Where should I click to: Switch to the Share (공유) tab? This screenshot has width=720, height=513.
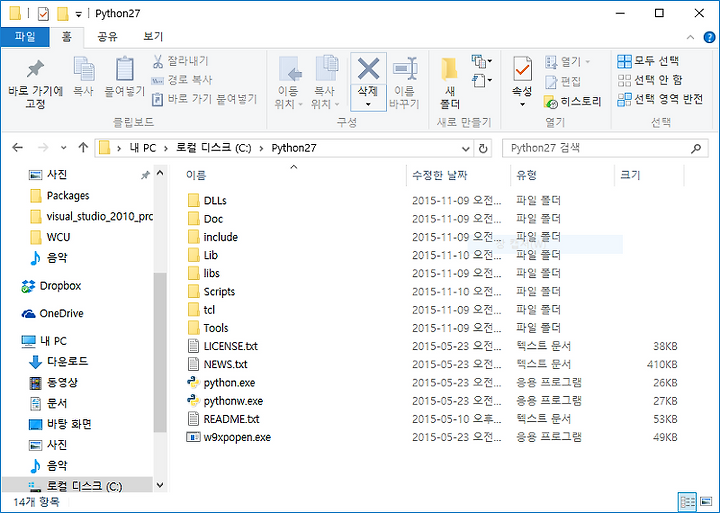click(x=107, y=37)
